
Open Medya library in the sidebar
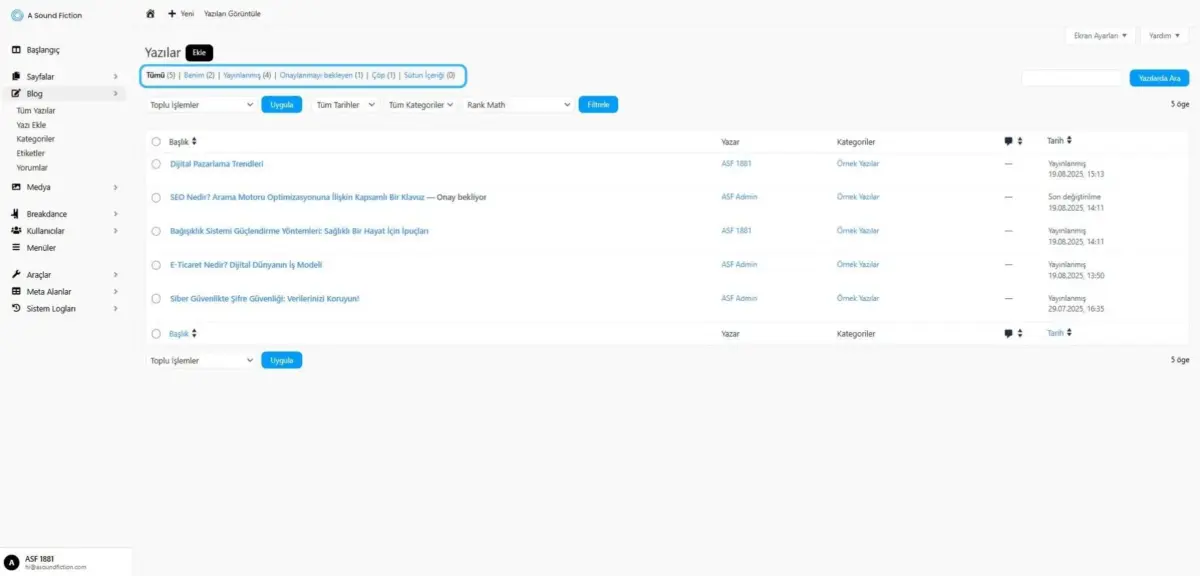pyautogui.click(x=38, y=187)
